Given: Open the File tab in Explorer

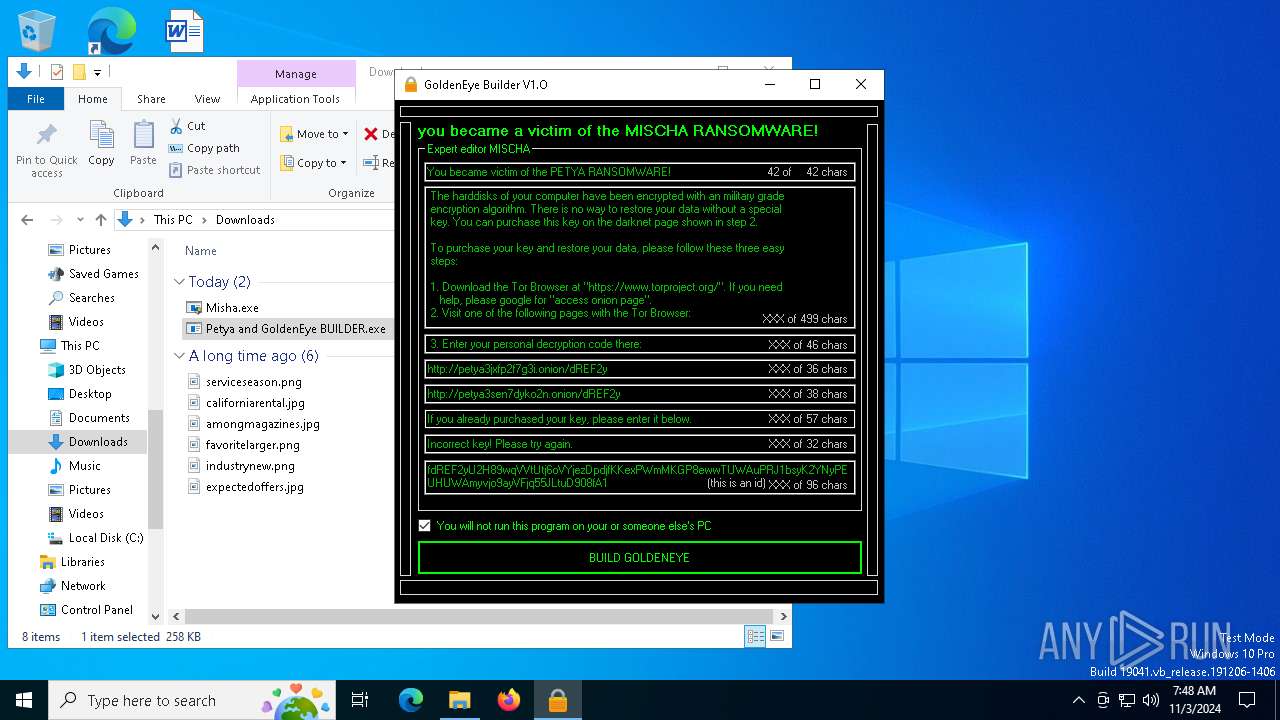Looking at the screenshot, I should [36, 99].
